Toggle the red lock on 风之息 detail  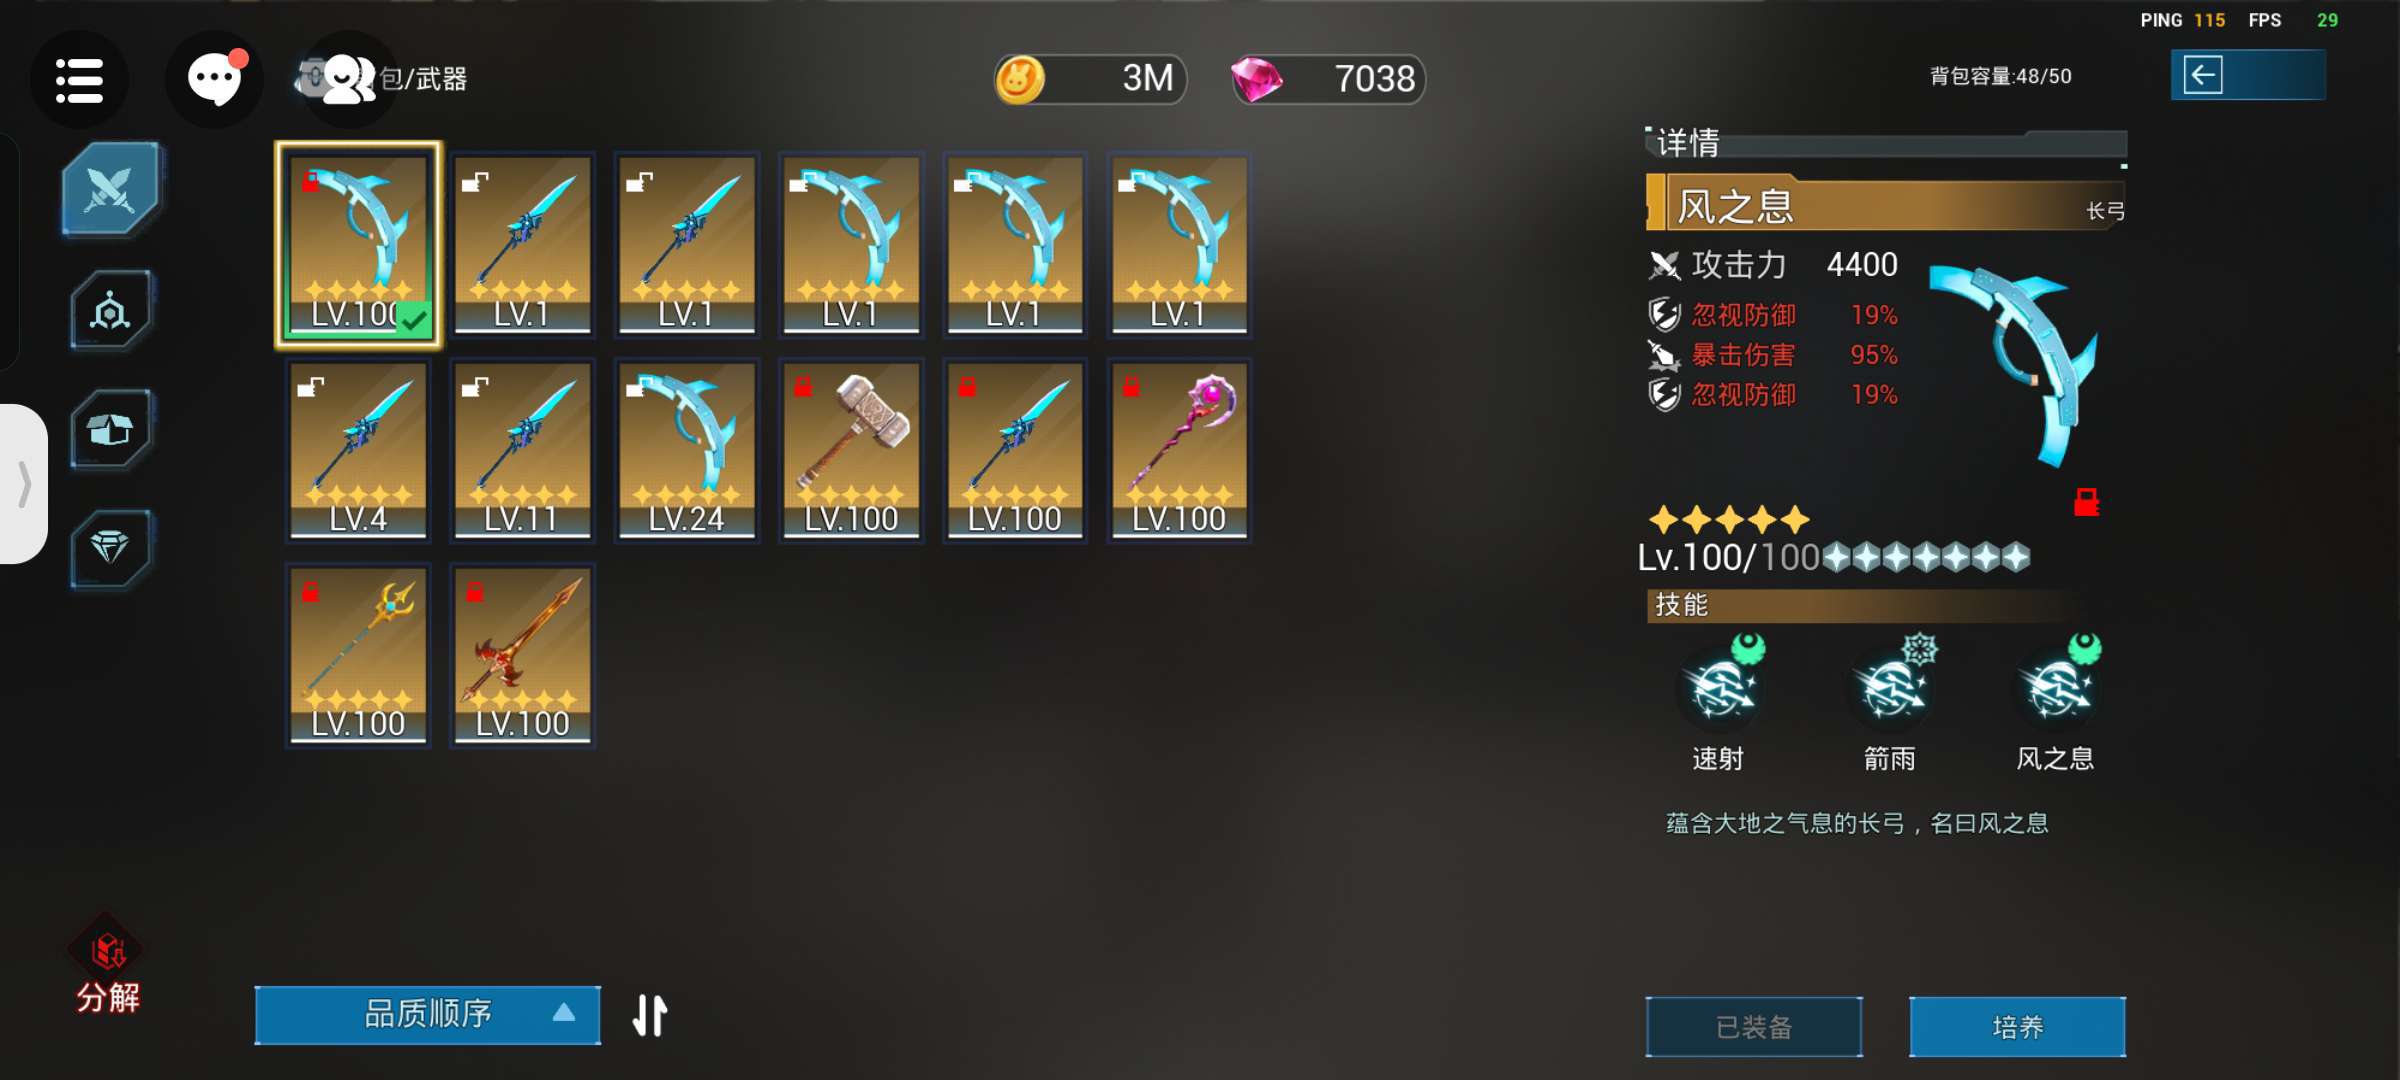(x=2086, y=502)
